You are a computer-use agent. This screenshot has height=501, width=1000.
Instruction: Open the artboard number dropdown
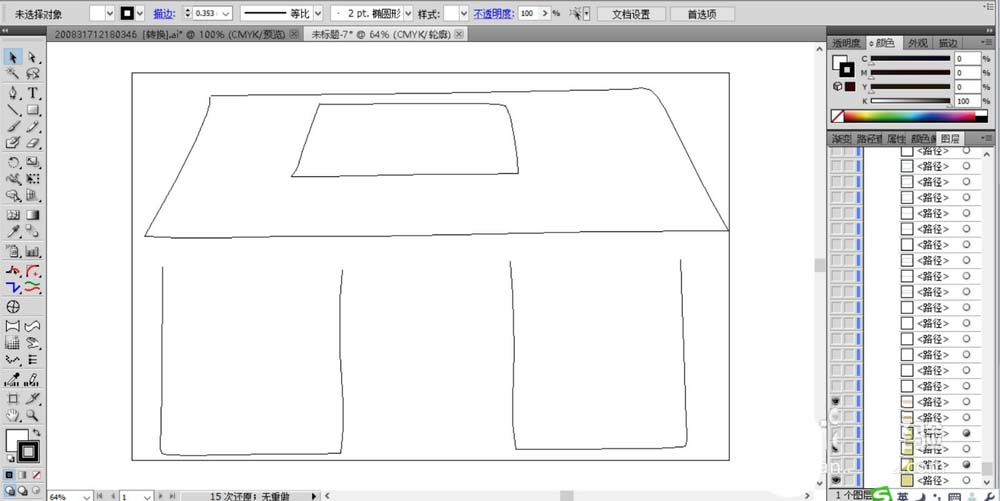[146, 496]
